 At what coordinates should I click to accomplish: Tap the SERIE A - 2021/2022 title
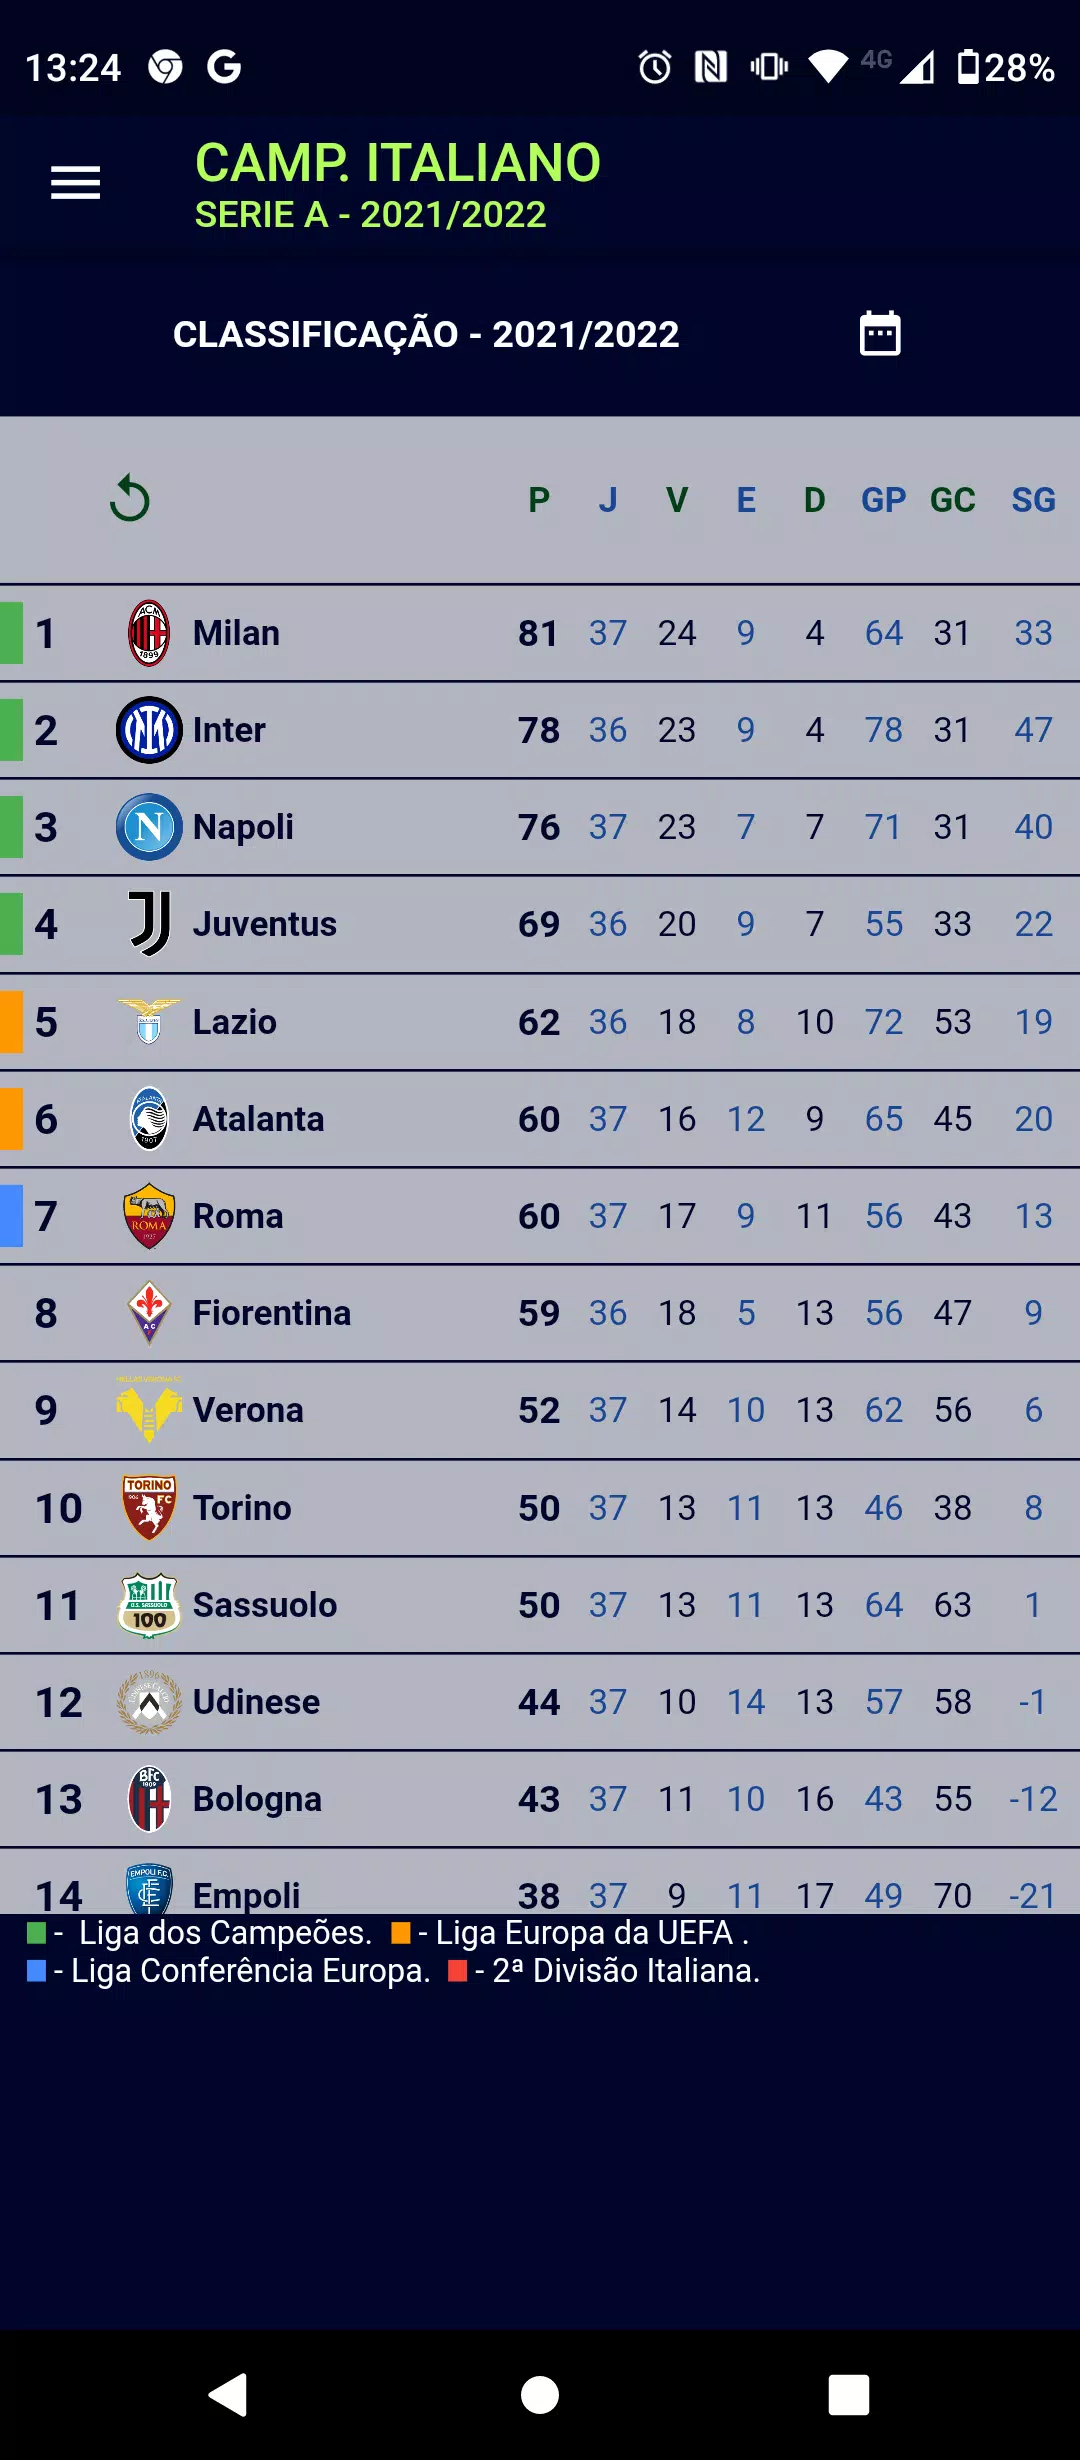(x=370, y=213)
